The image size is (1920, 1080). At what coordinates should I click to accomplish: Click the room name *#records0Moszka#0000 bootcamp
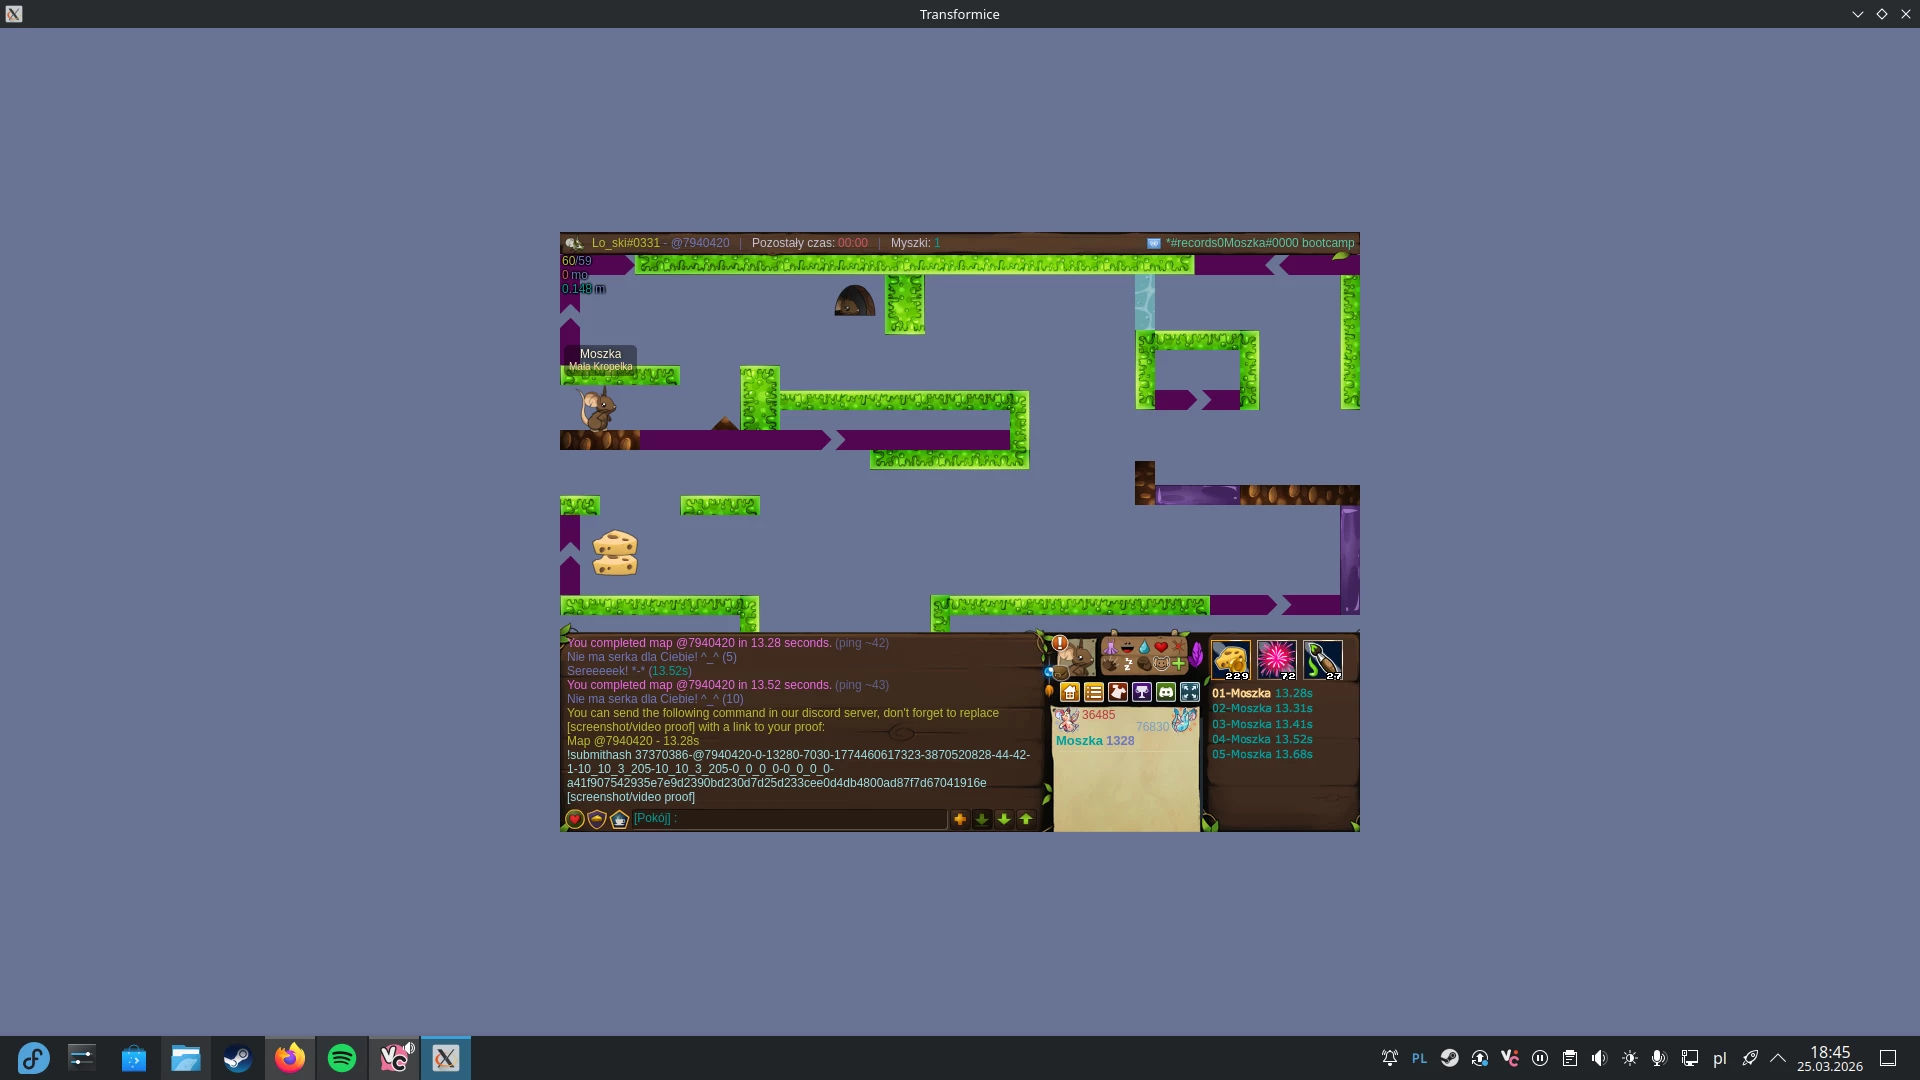pyautogui.click(x=1260, y=243)
